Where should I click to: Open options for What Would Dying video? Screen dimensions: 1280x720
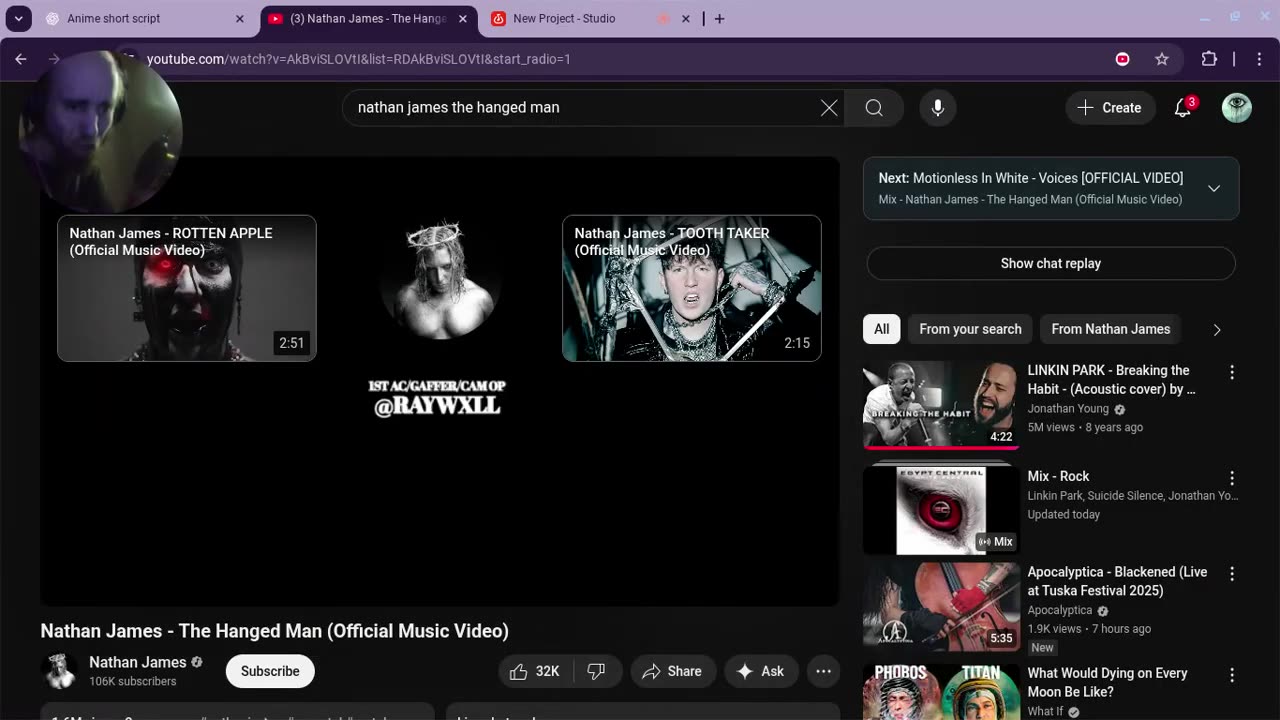click(x=1232, y=675)
